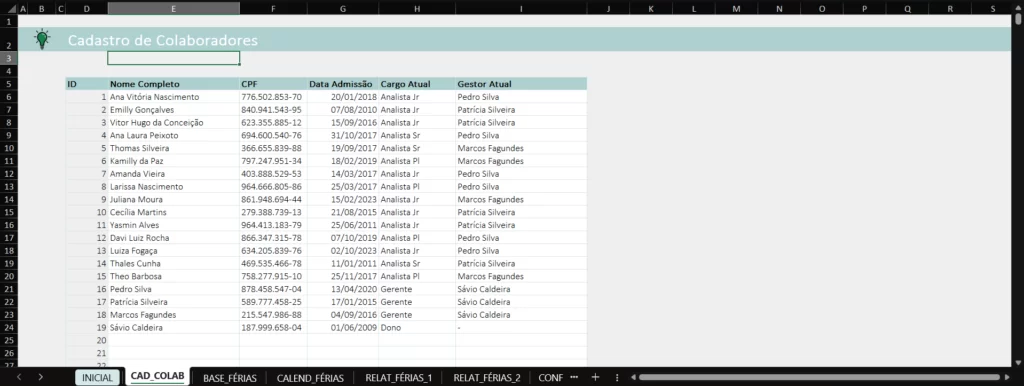The width and height of the screenshot is (1024, 386).
Task: Open the CALEND_FÉRIAS sheet tab
Action: click(310, 378)
